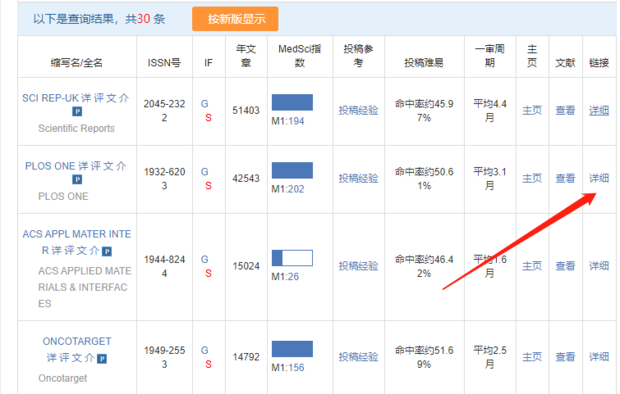Click the 年文章 column header
The image size is (620, 394).
(246, 56)
